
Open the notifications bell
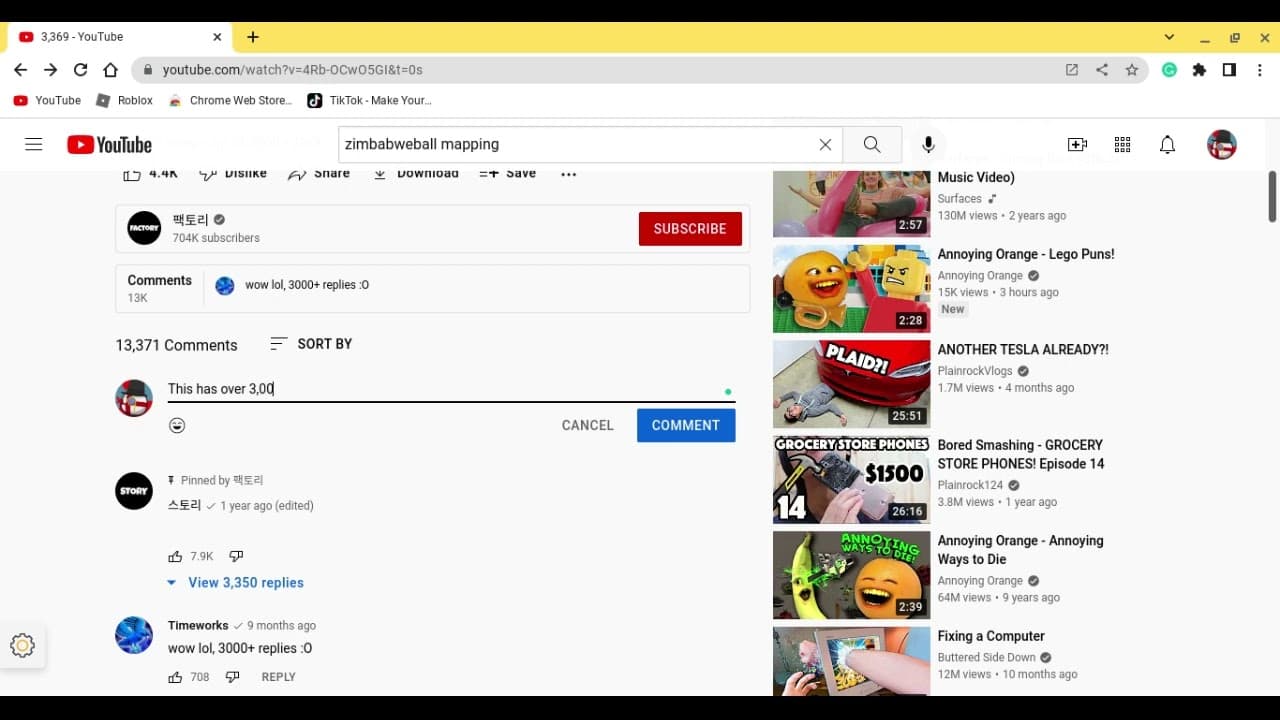[x=1167, y=144]
